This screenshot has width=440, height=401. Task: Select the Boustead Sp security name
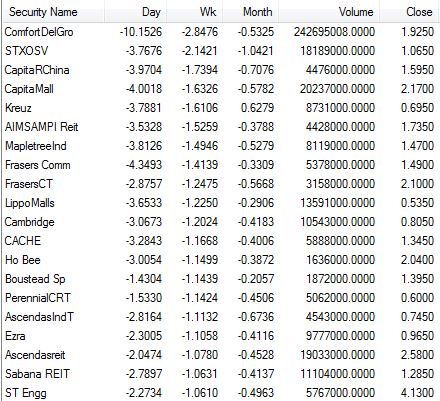pos(35,279)
